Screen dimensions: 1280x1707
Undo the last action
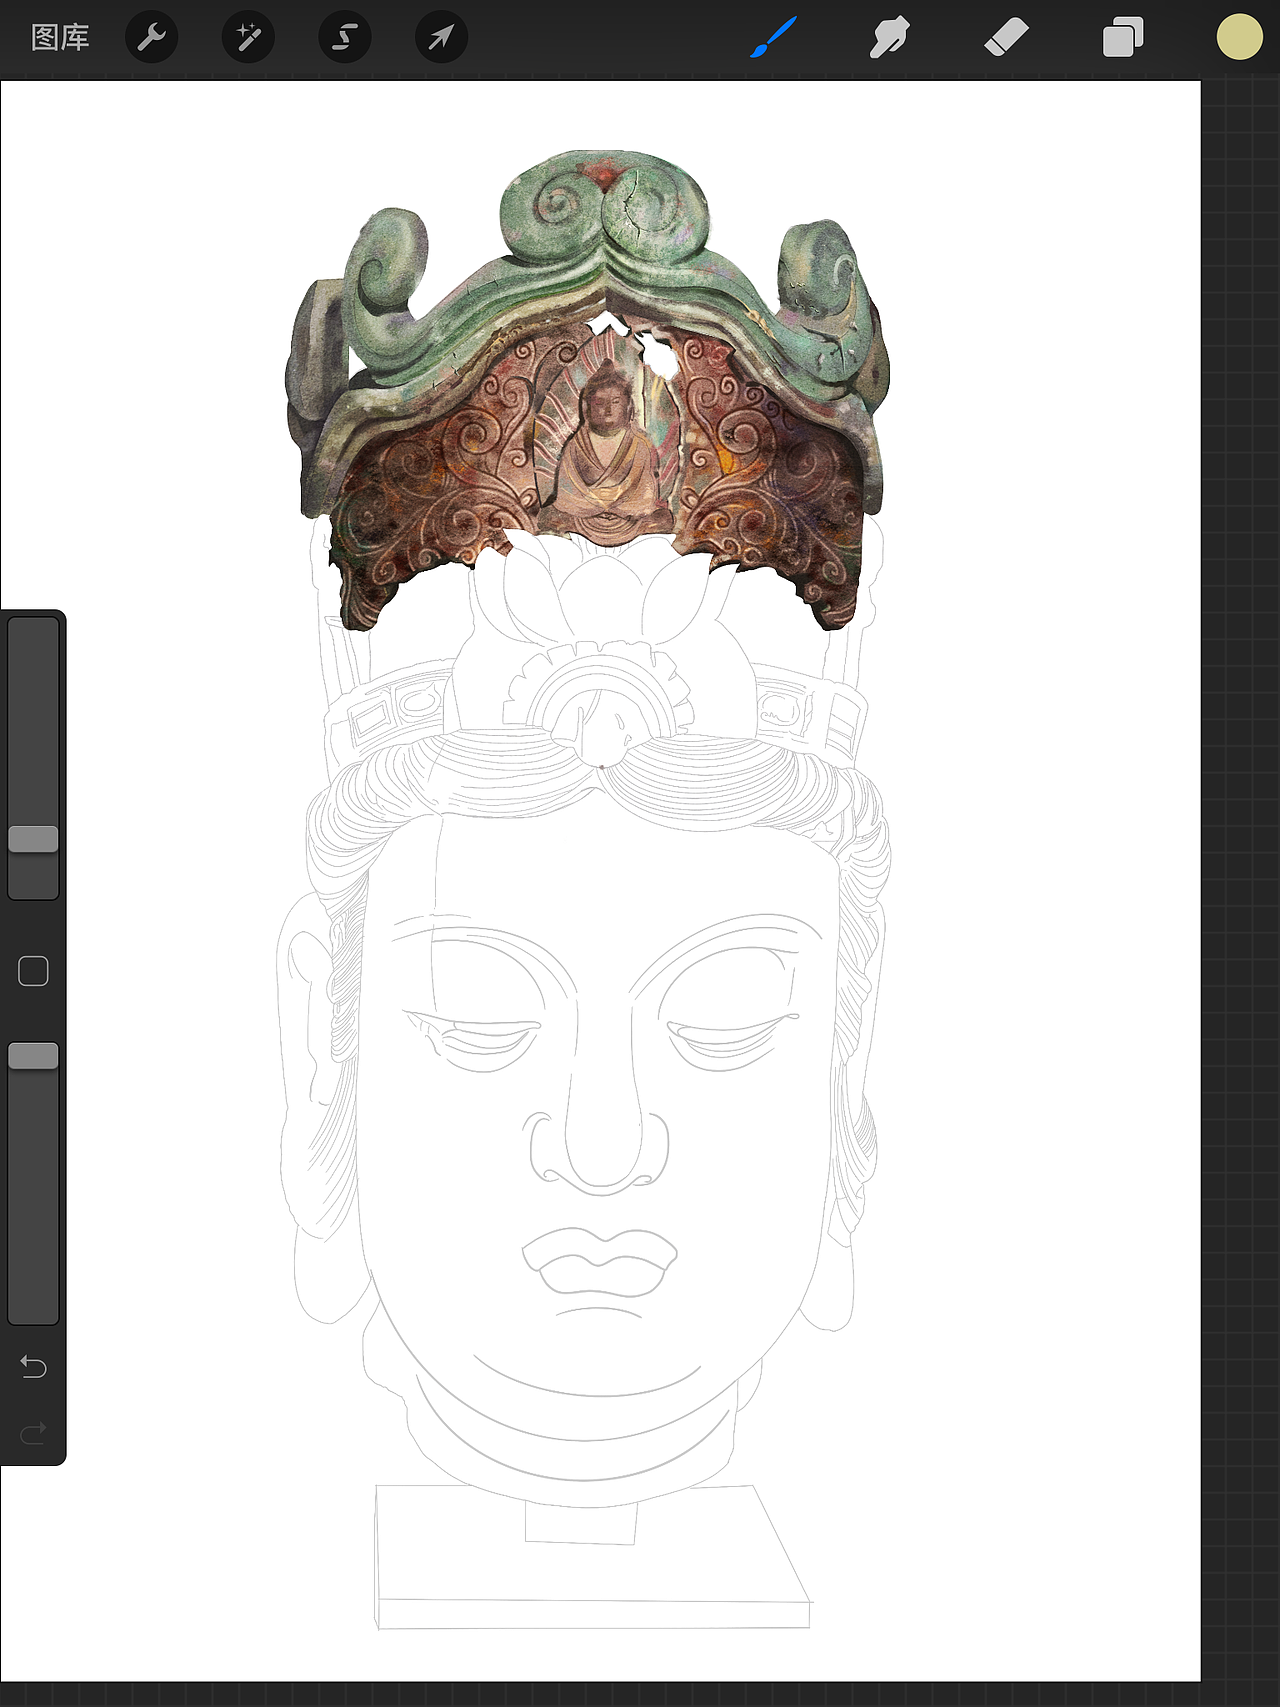point(33,1366)
